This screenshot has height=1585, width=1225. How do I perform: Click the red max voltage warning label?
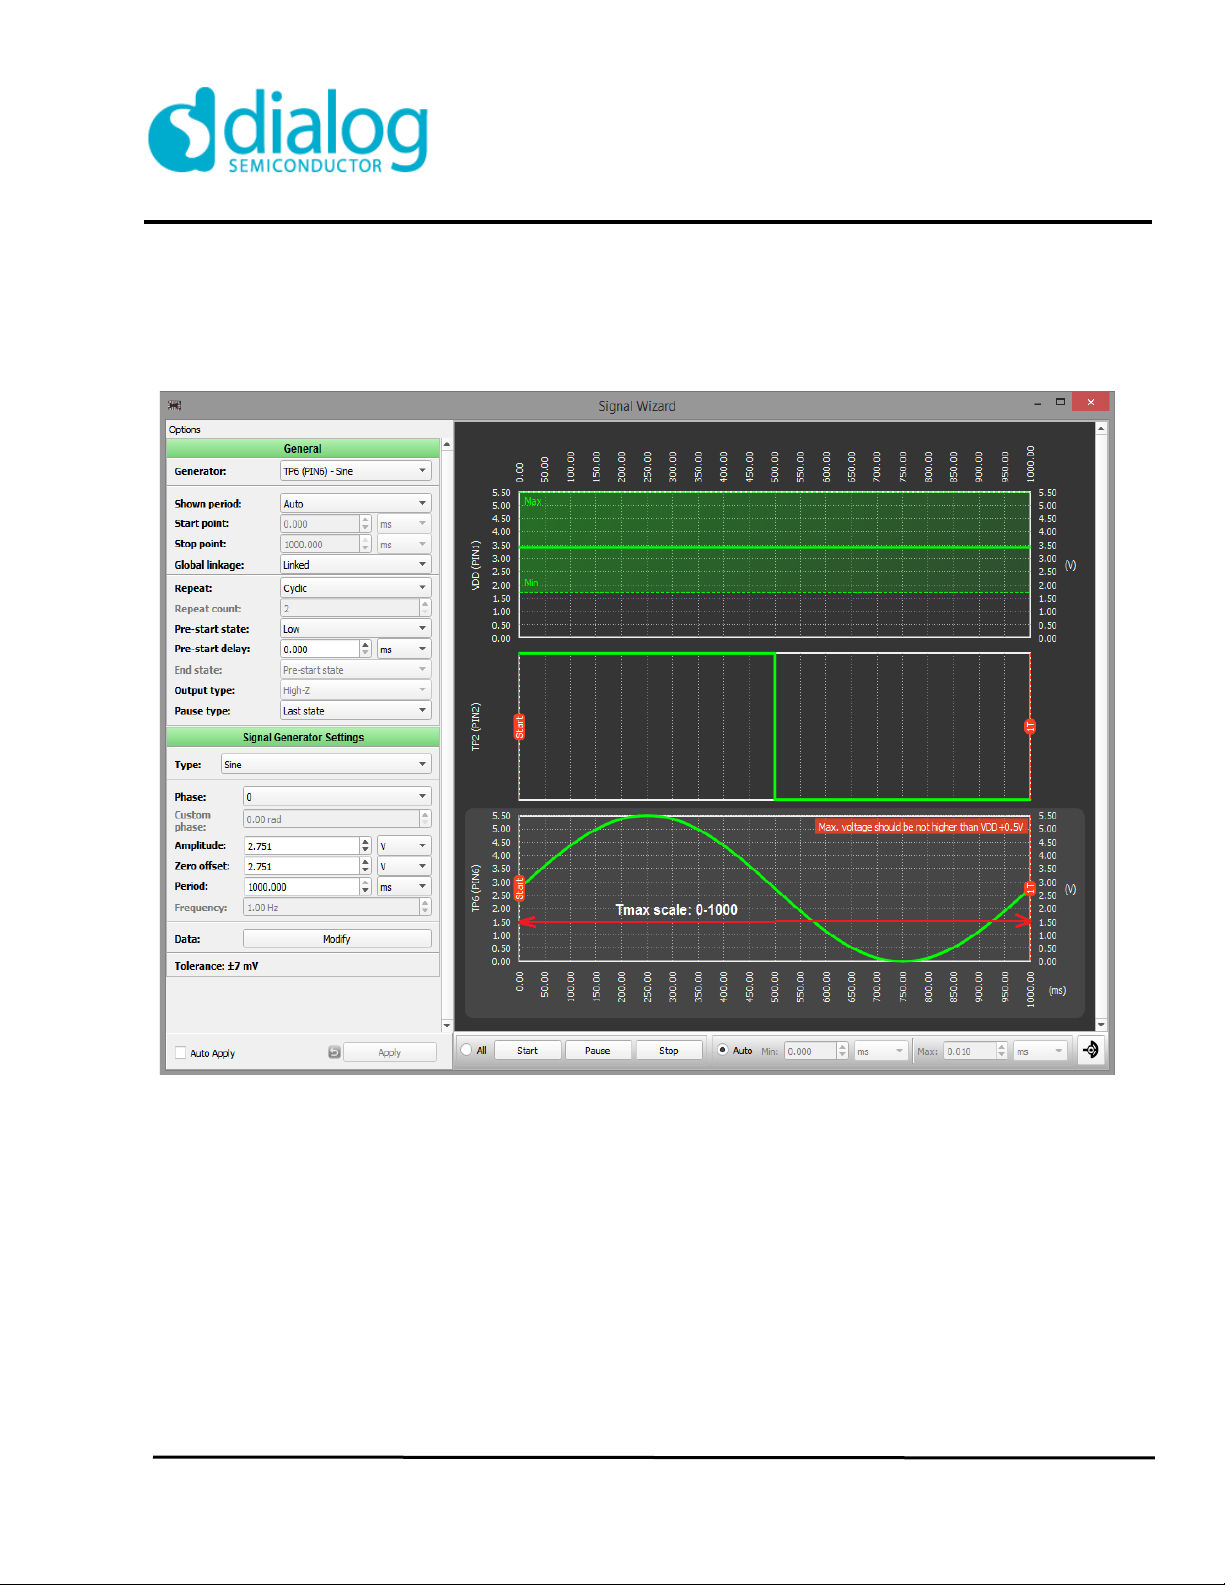coord(921,827)
